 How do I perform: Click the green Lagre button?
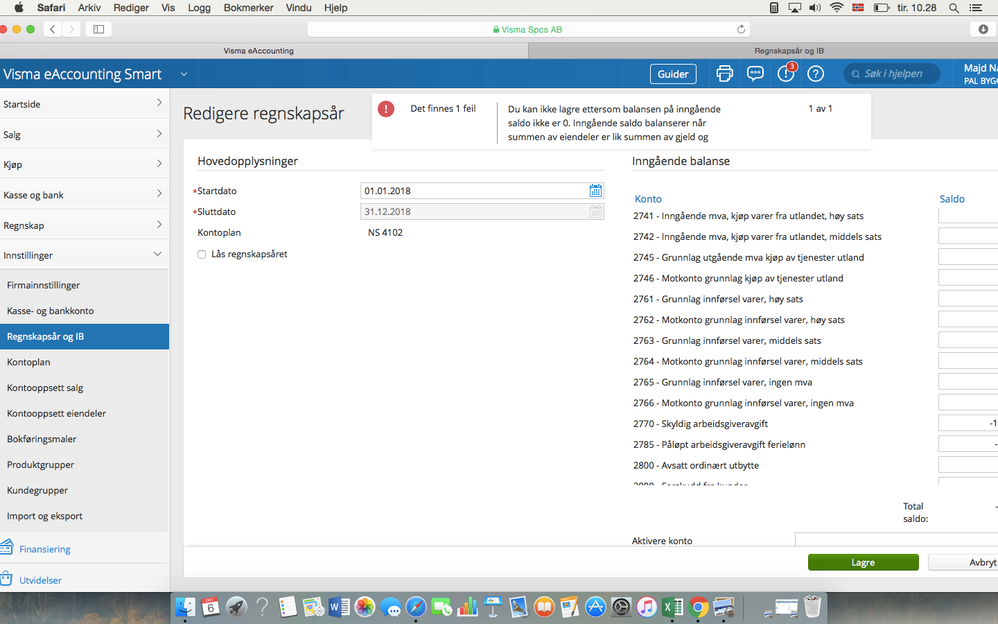(x=863, y=562)
